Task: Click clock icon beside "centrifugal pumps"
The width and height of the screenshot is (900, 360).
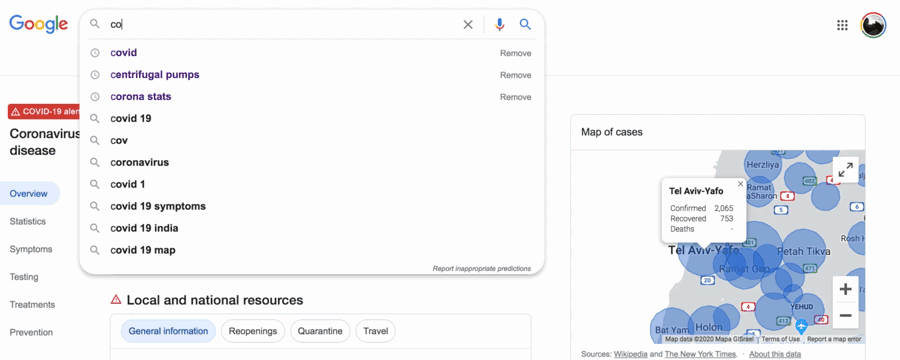Action: click(95, 75)
